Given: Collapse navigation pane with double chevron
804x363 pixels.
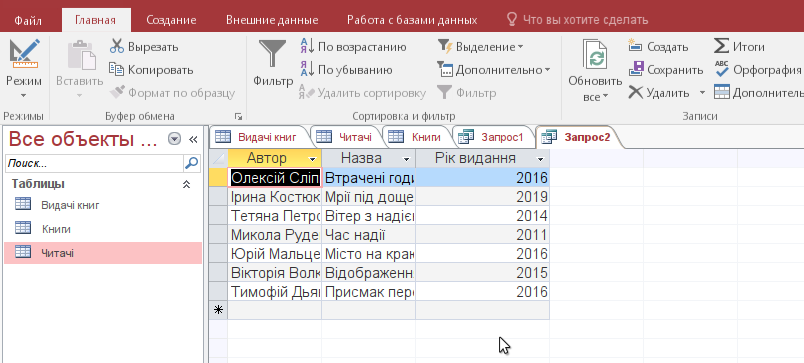Looking at the screenshot, I should click(193, 139).
